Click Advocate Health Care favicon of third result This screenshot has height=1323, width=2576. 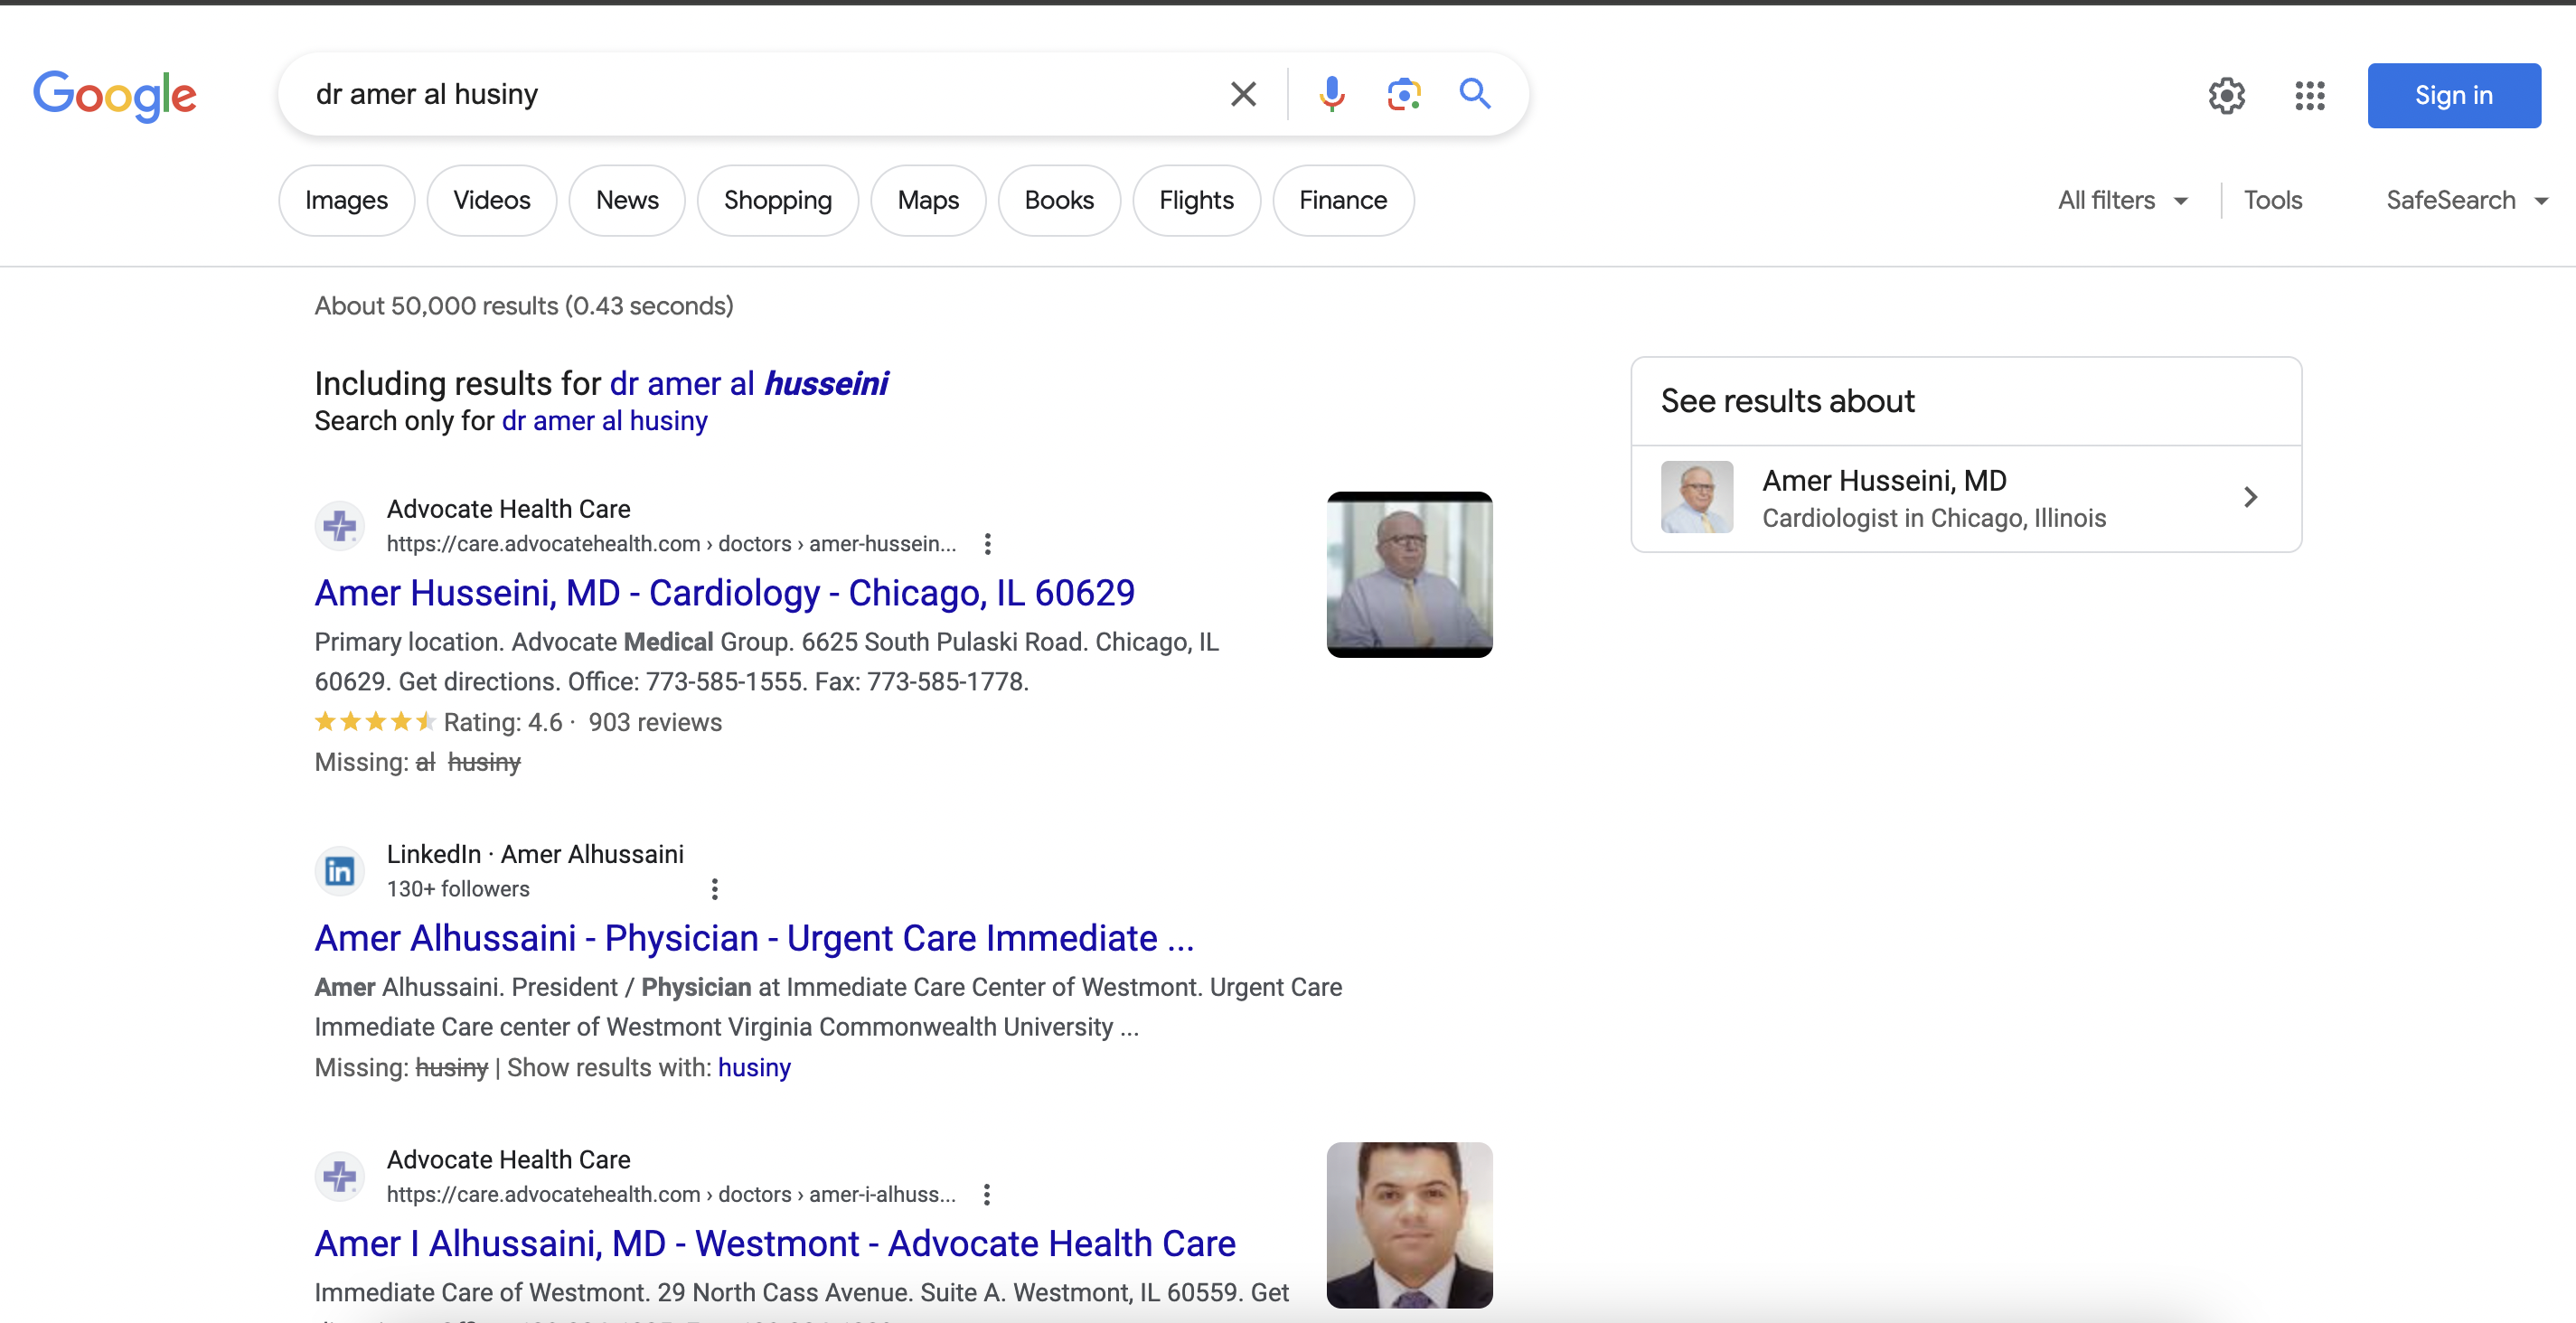(x=340, y=1176)
